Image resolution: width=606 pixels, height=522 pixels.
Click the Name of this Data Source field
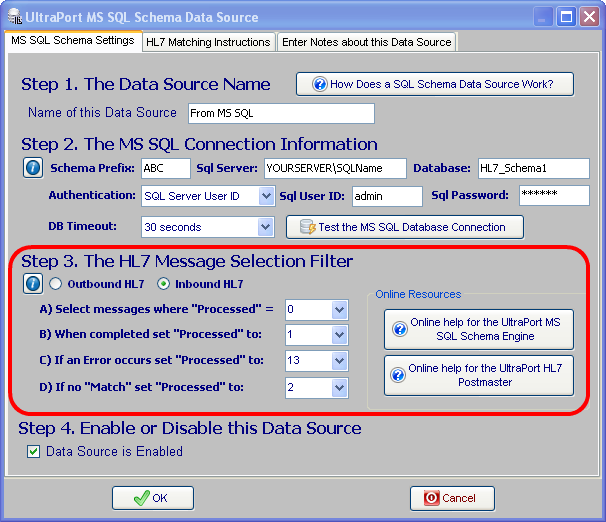pyautogui.click(x=280, y=114)
